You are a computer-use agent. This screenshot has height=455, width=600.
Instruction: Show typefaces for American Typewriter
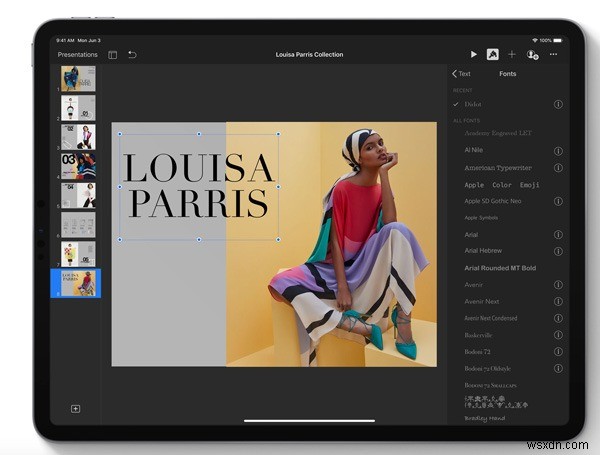[558, 168]
